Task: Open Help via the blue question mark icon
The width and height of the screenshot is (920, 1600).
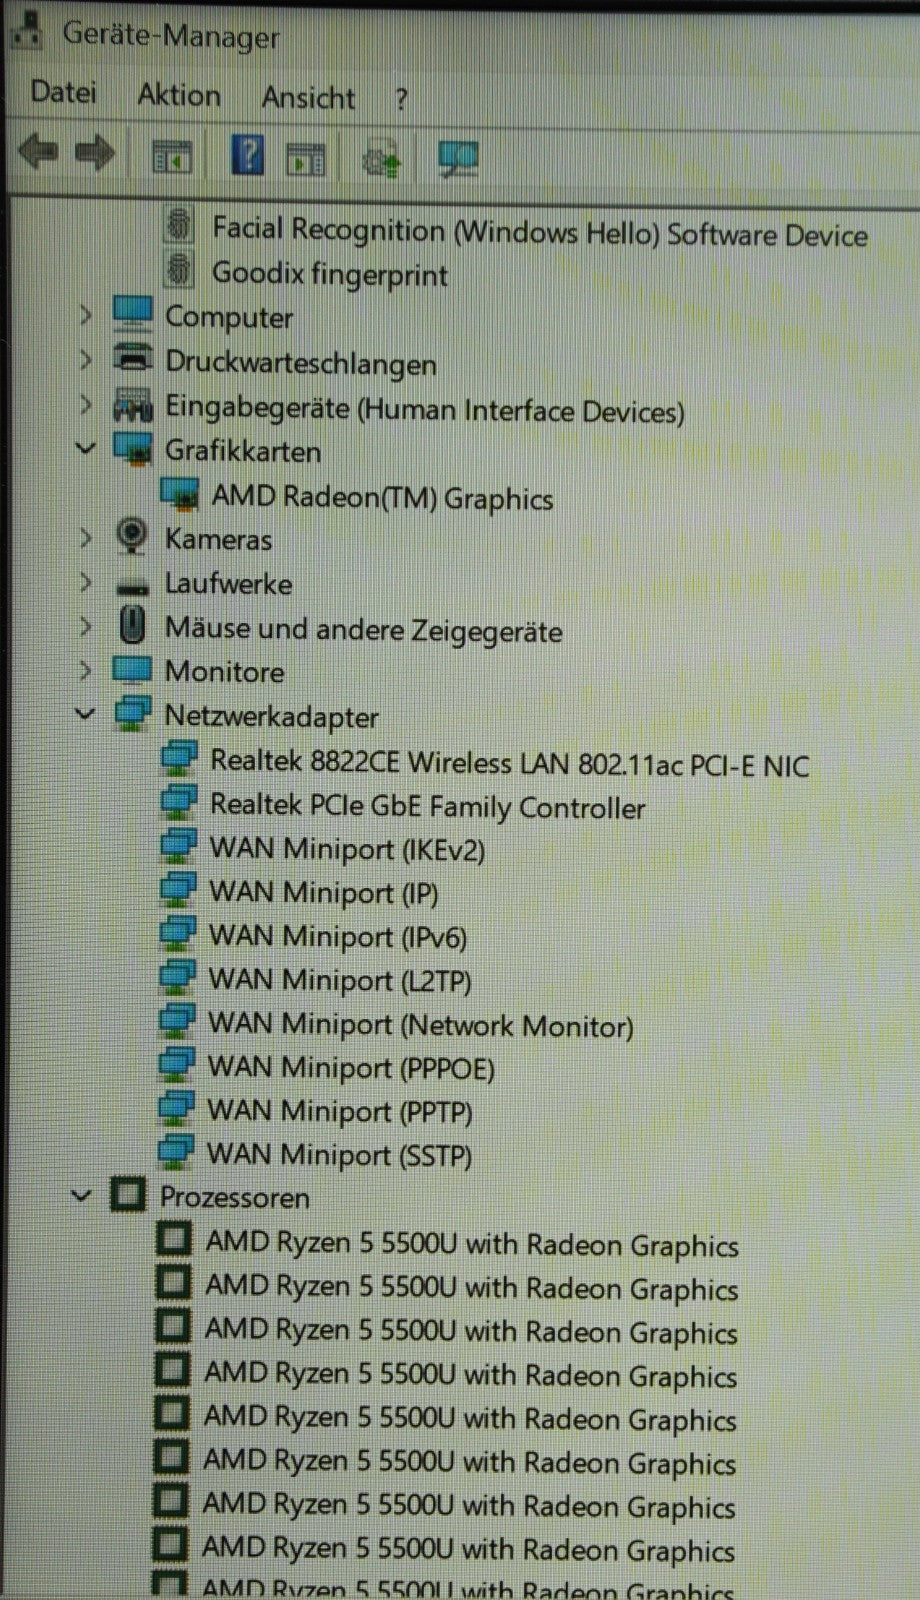Action: (x=247, y=156)
